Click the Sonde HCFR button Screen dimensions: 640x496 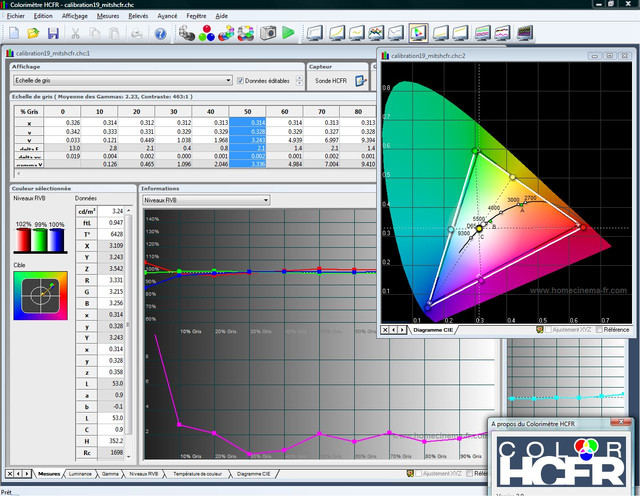pos(329,80)
